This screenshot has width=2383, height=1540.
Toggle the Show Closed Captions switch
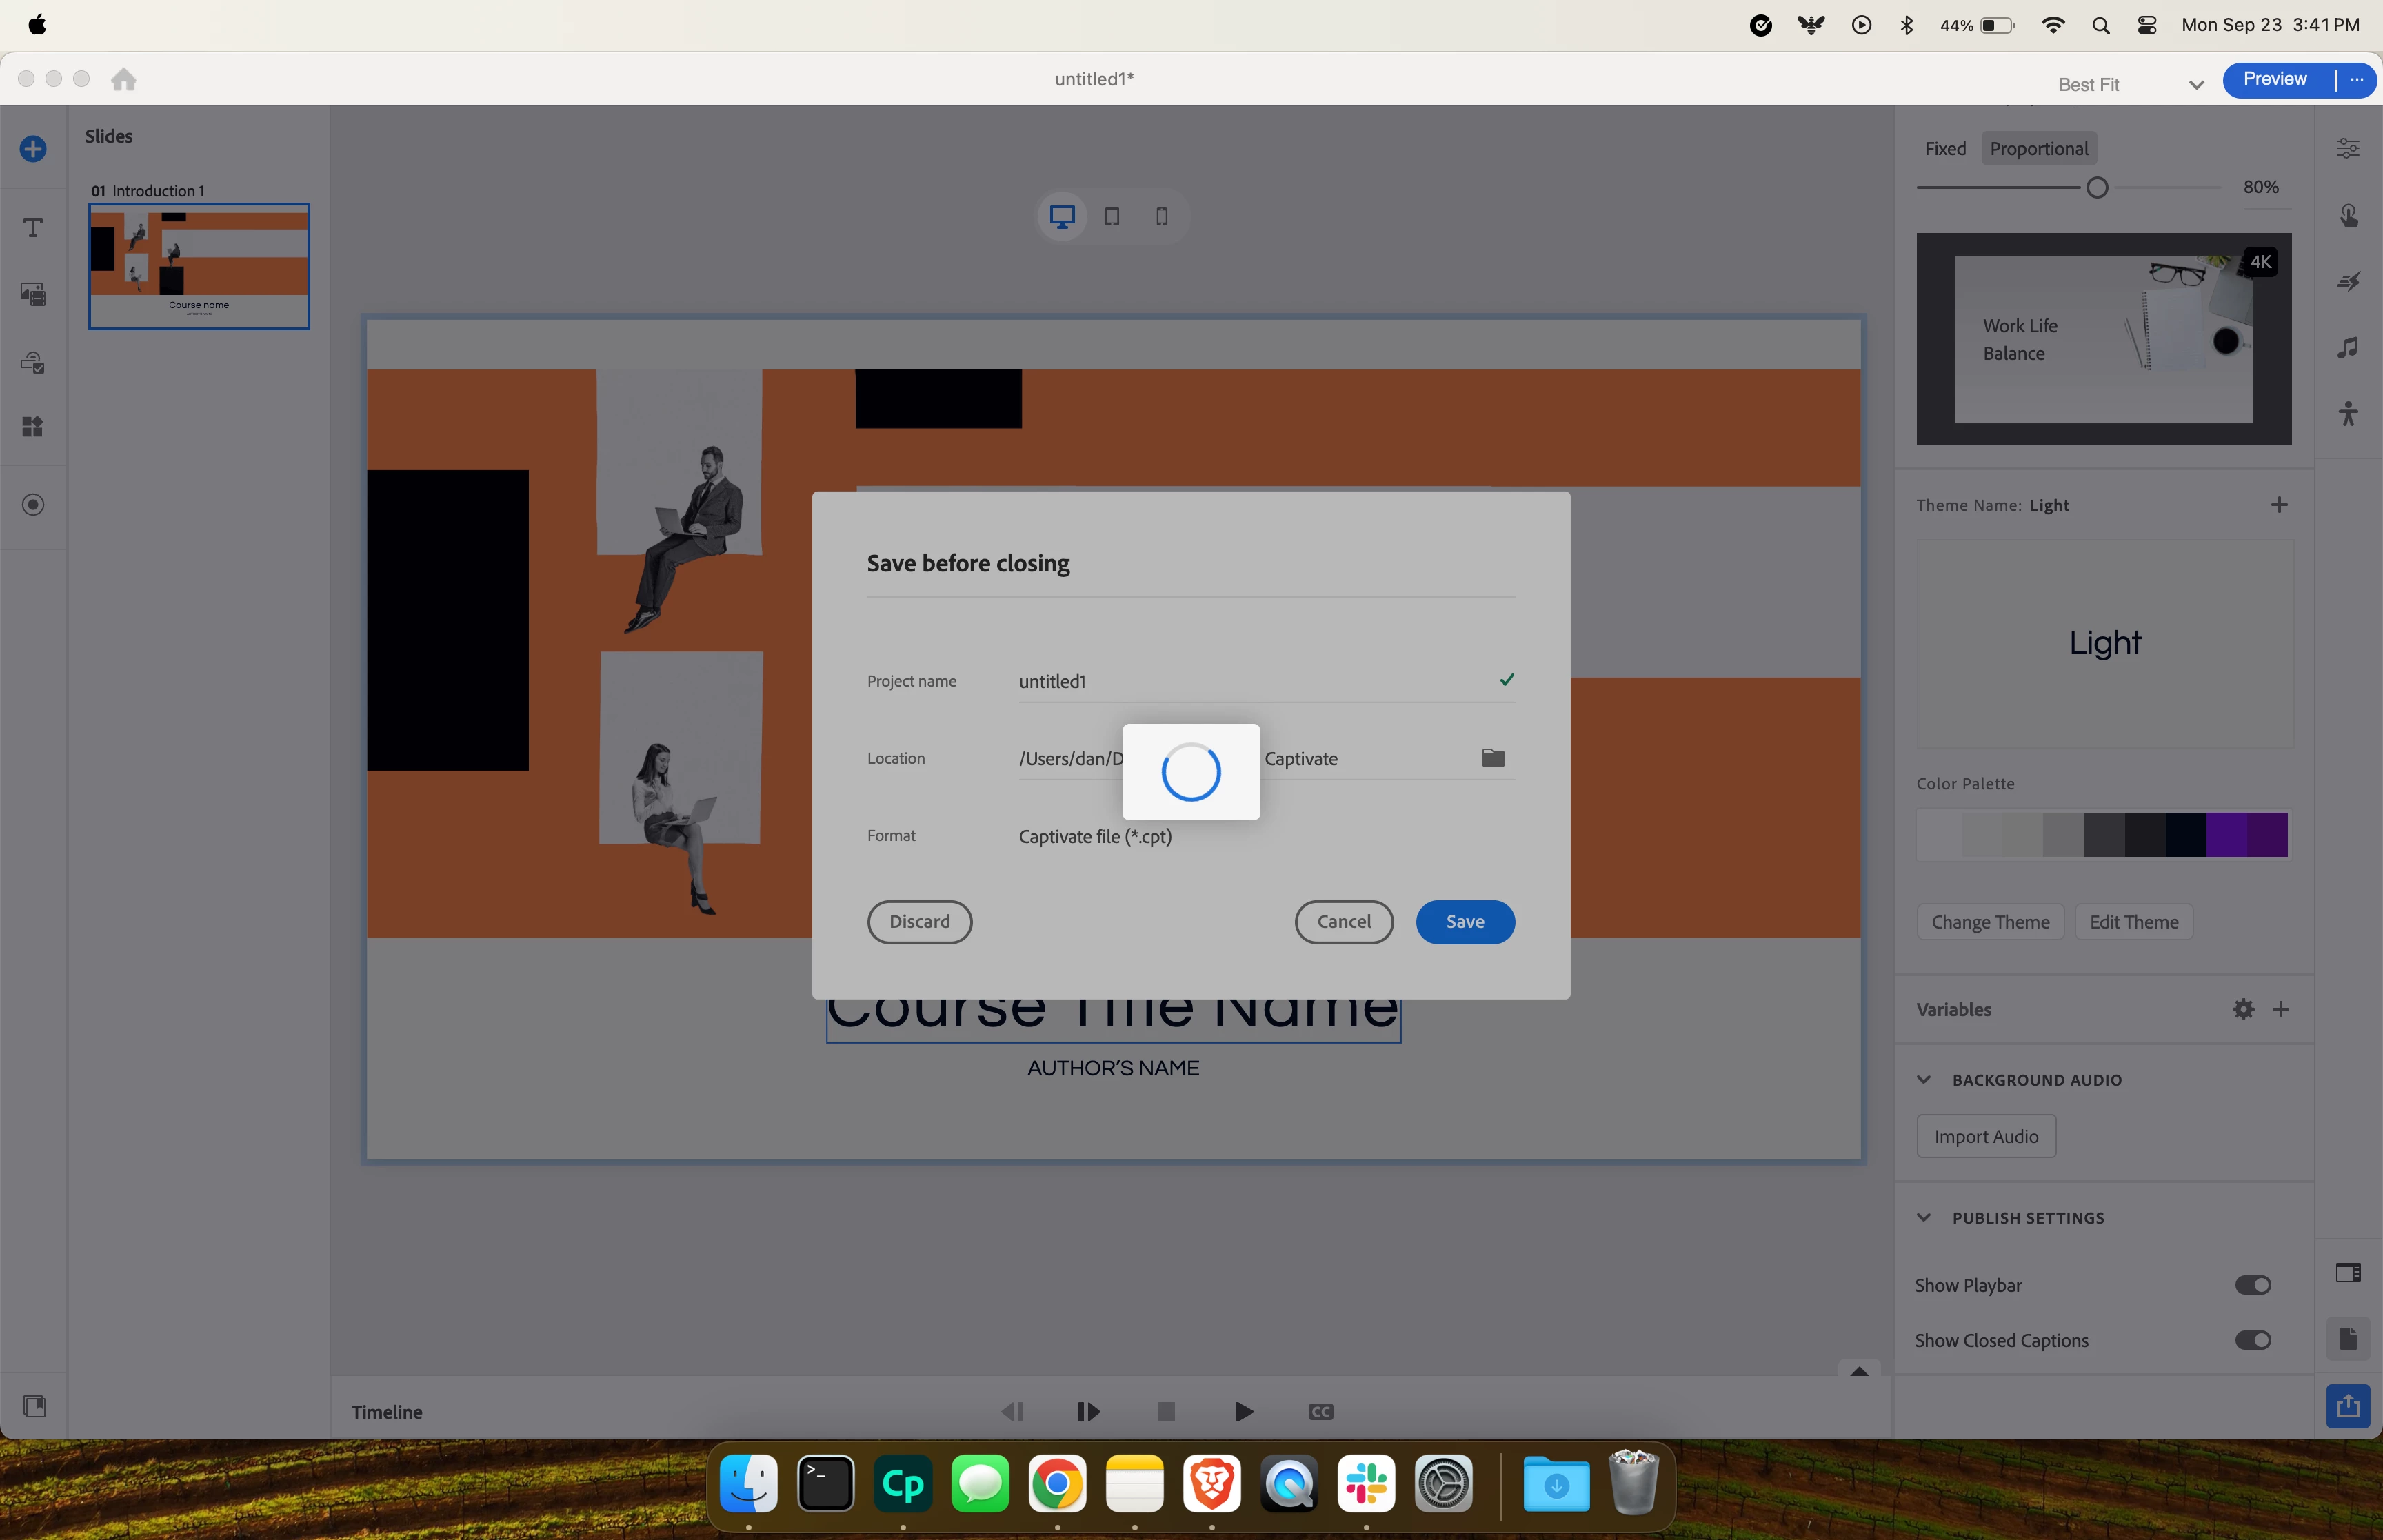click(2252, 1340)
